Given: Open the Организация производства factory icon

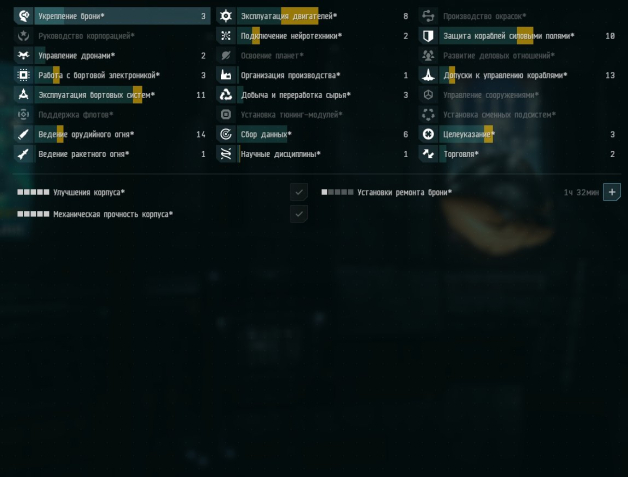Looking at the screenshot, I should point(226,75).
